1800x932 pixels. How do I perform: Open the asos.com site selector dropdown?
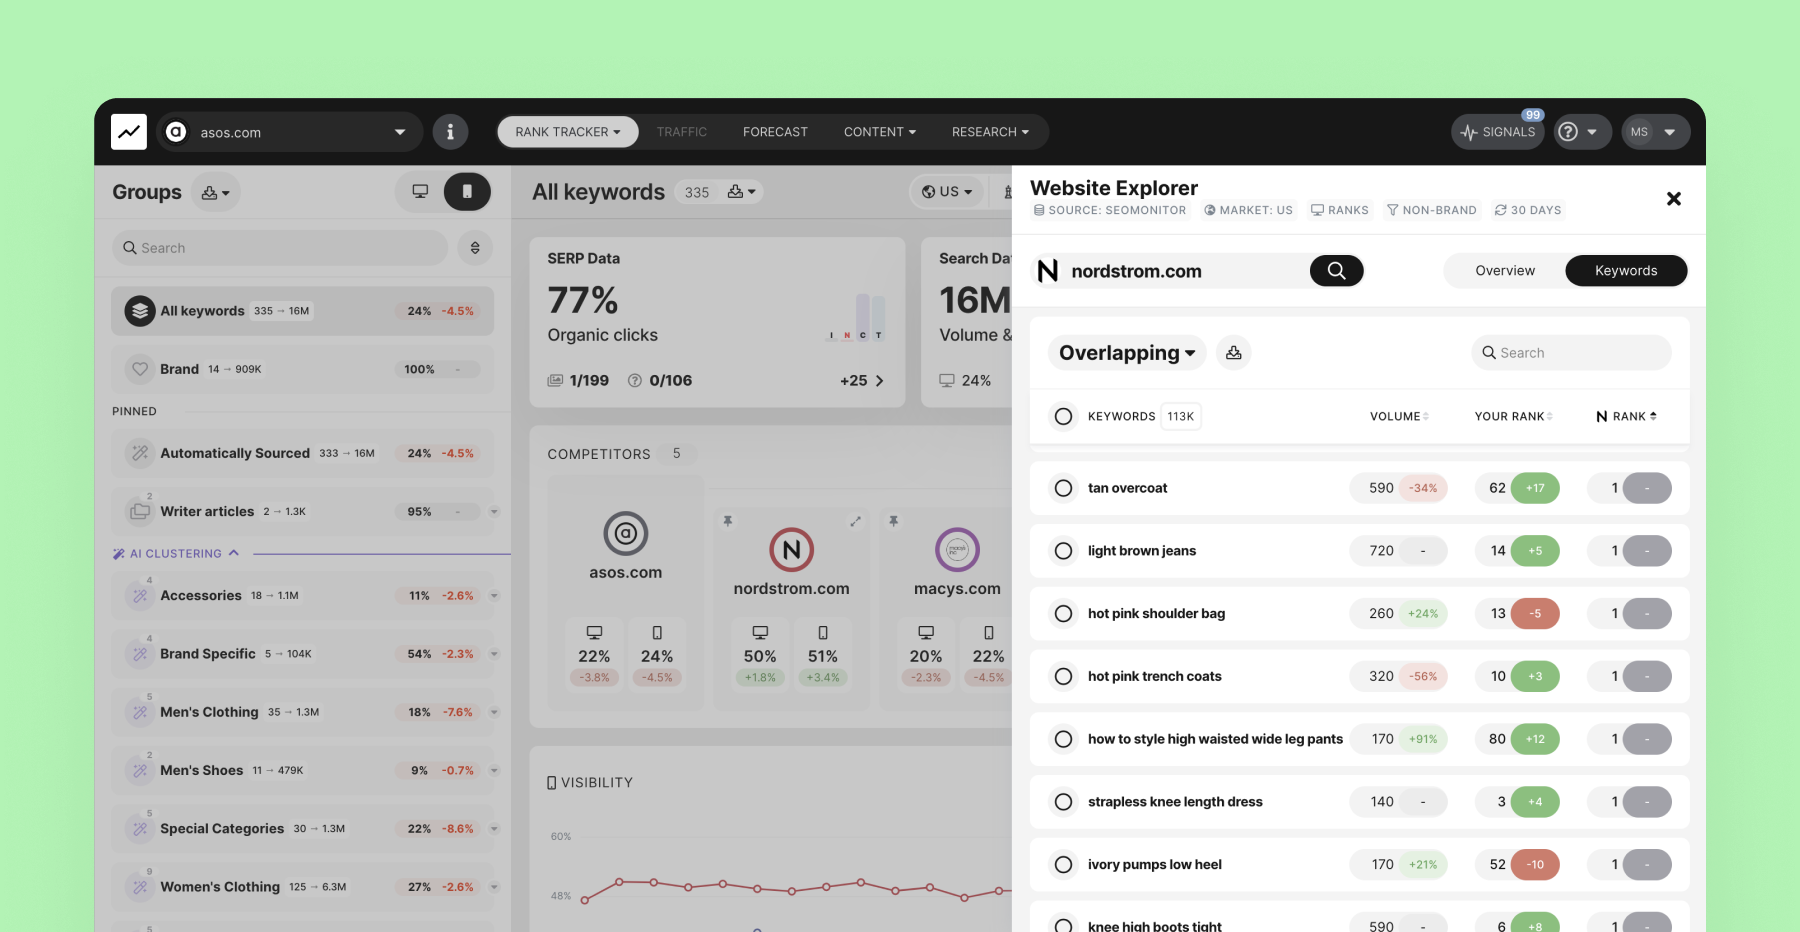tap(290, 131)
